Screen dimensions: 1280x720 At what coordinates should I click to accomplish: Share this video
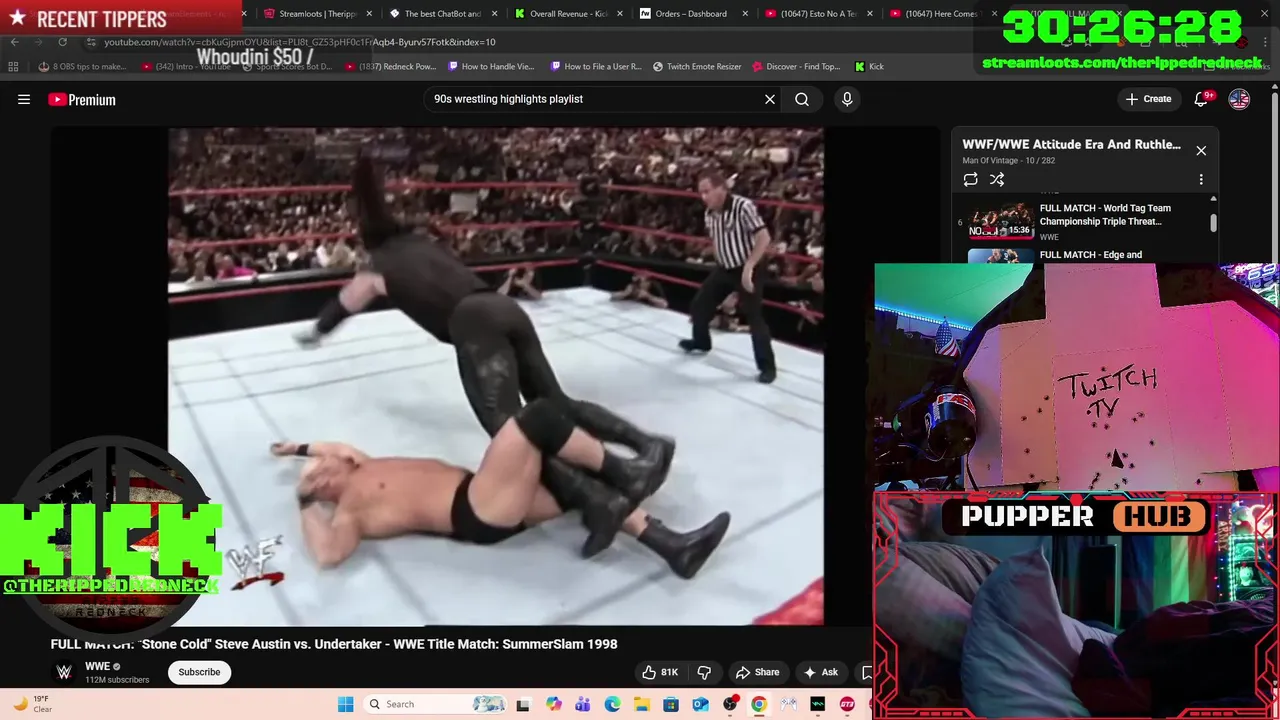(757, 672)
